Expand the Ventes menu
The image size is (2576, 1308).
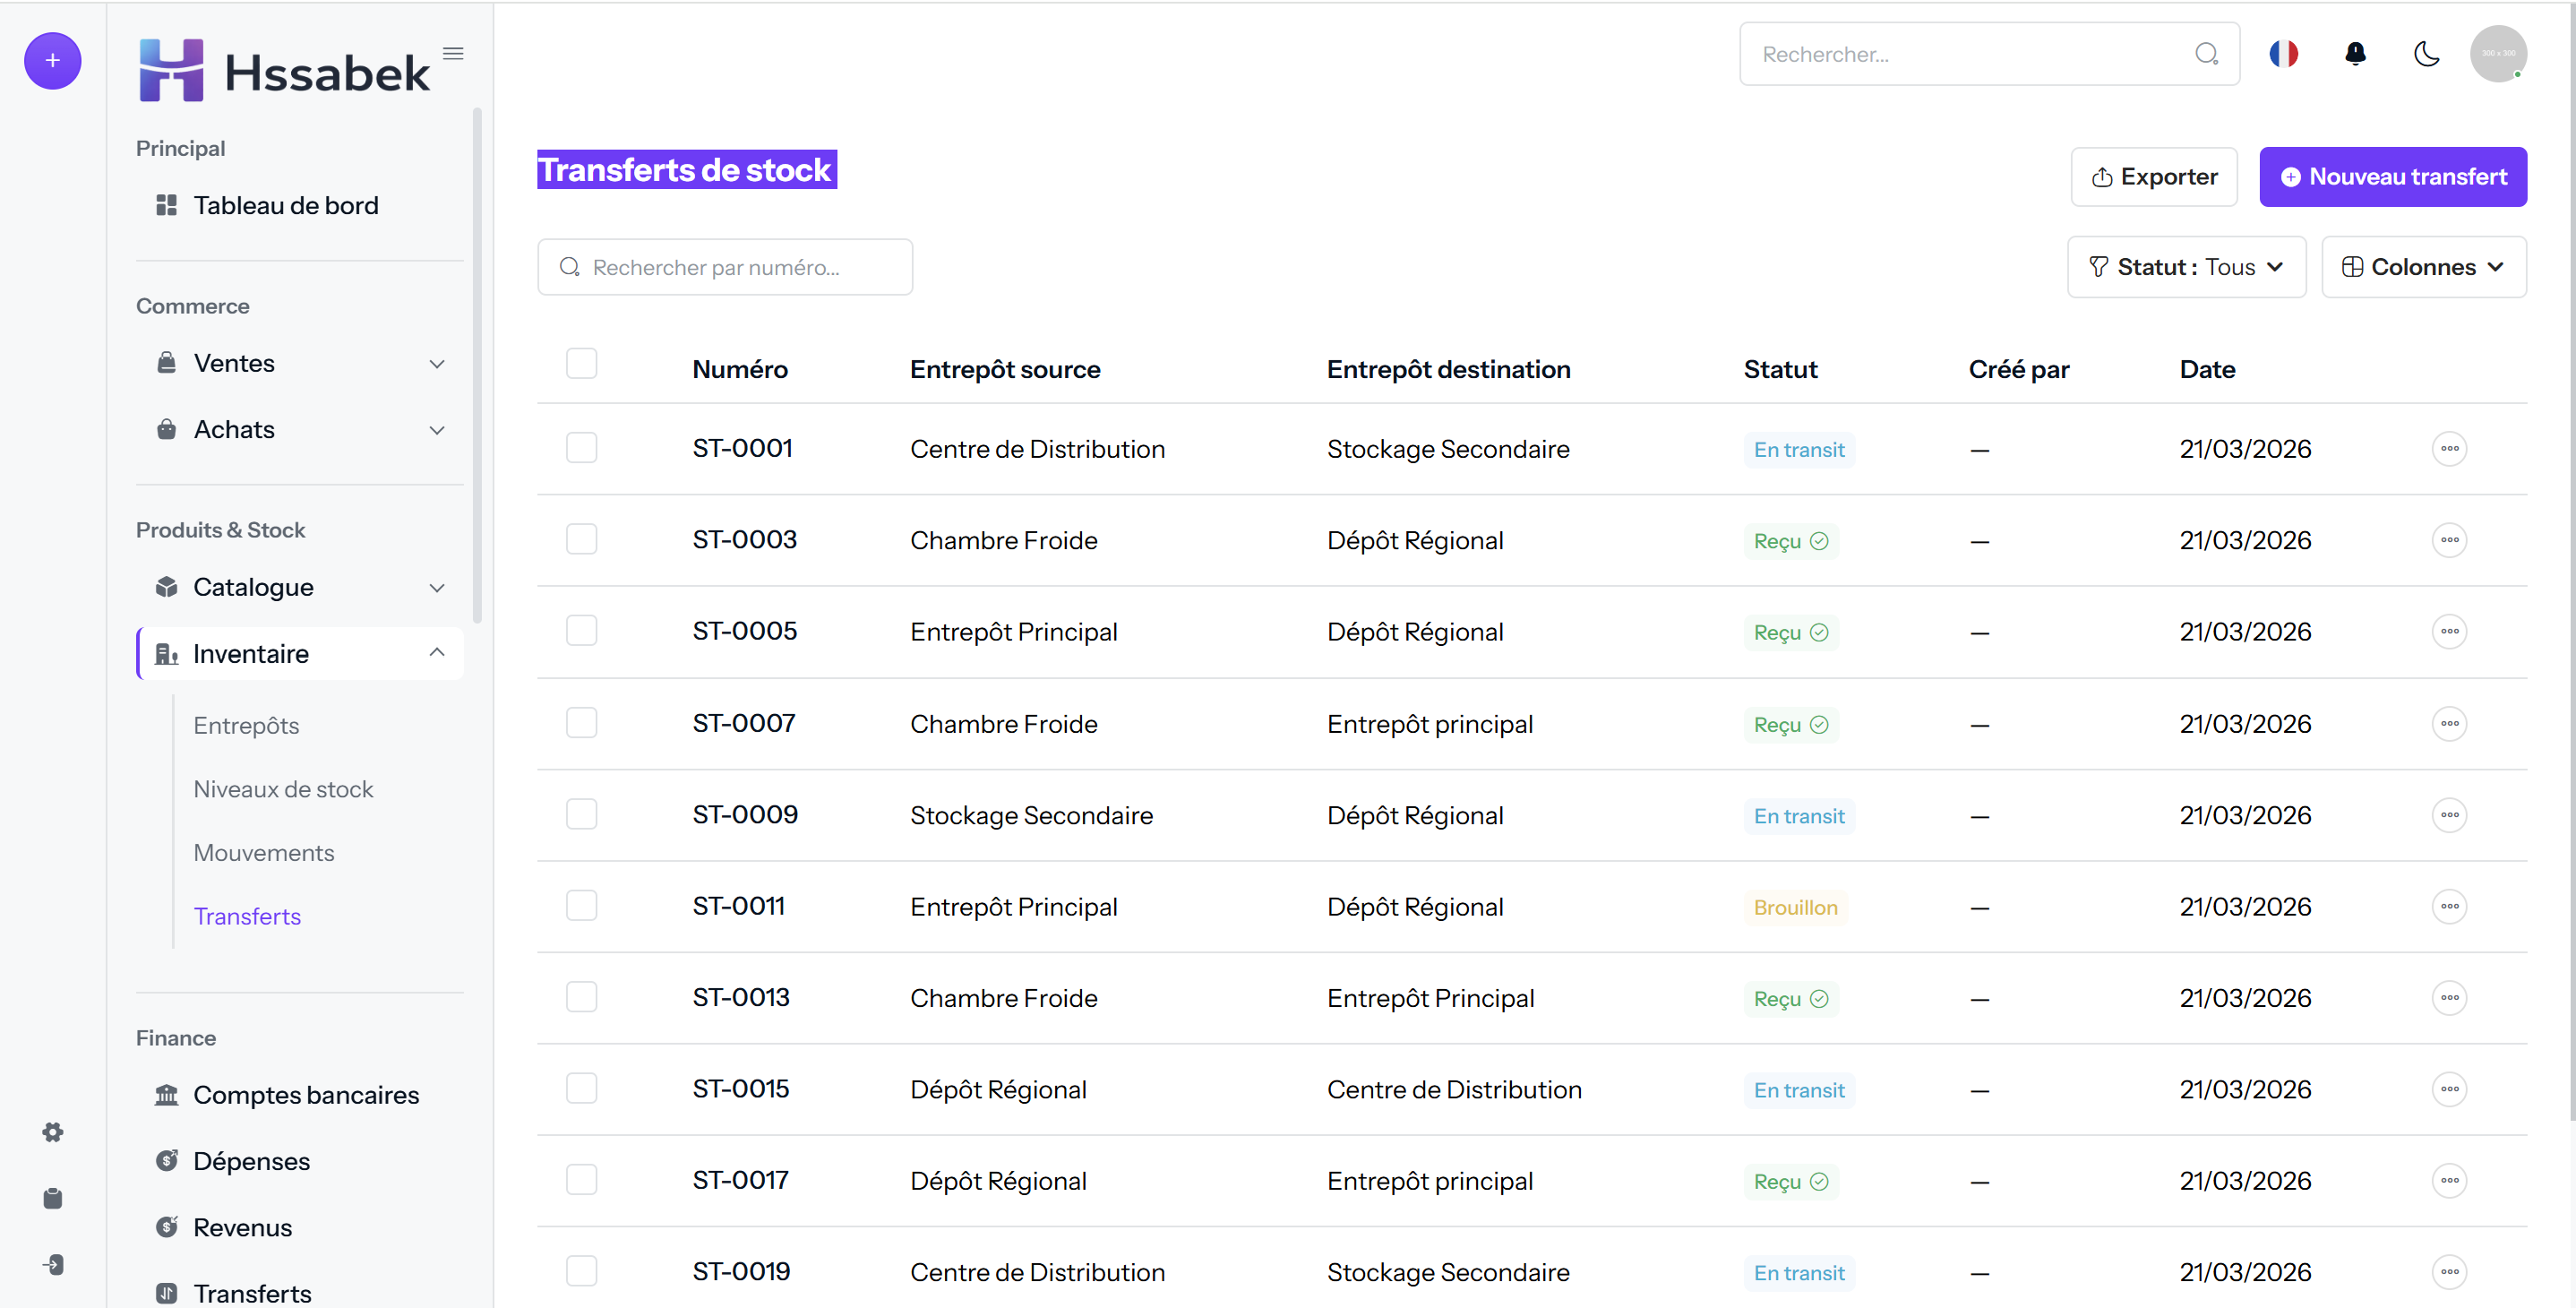pos(300,363)
